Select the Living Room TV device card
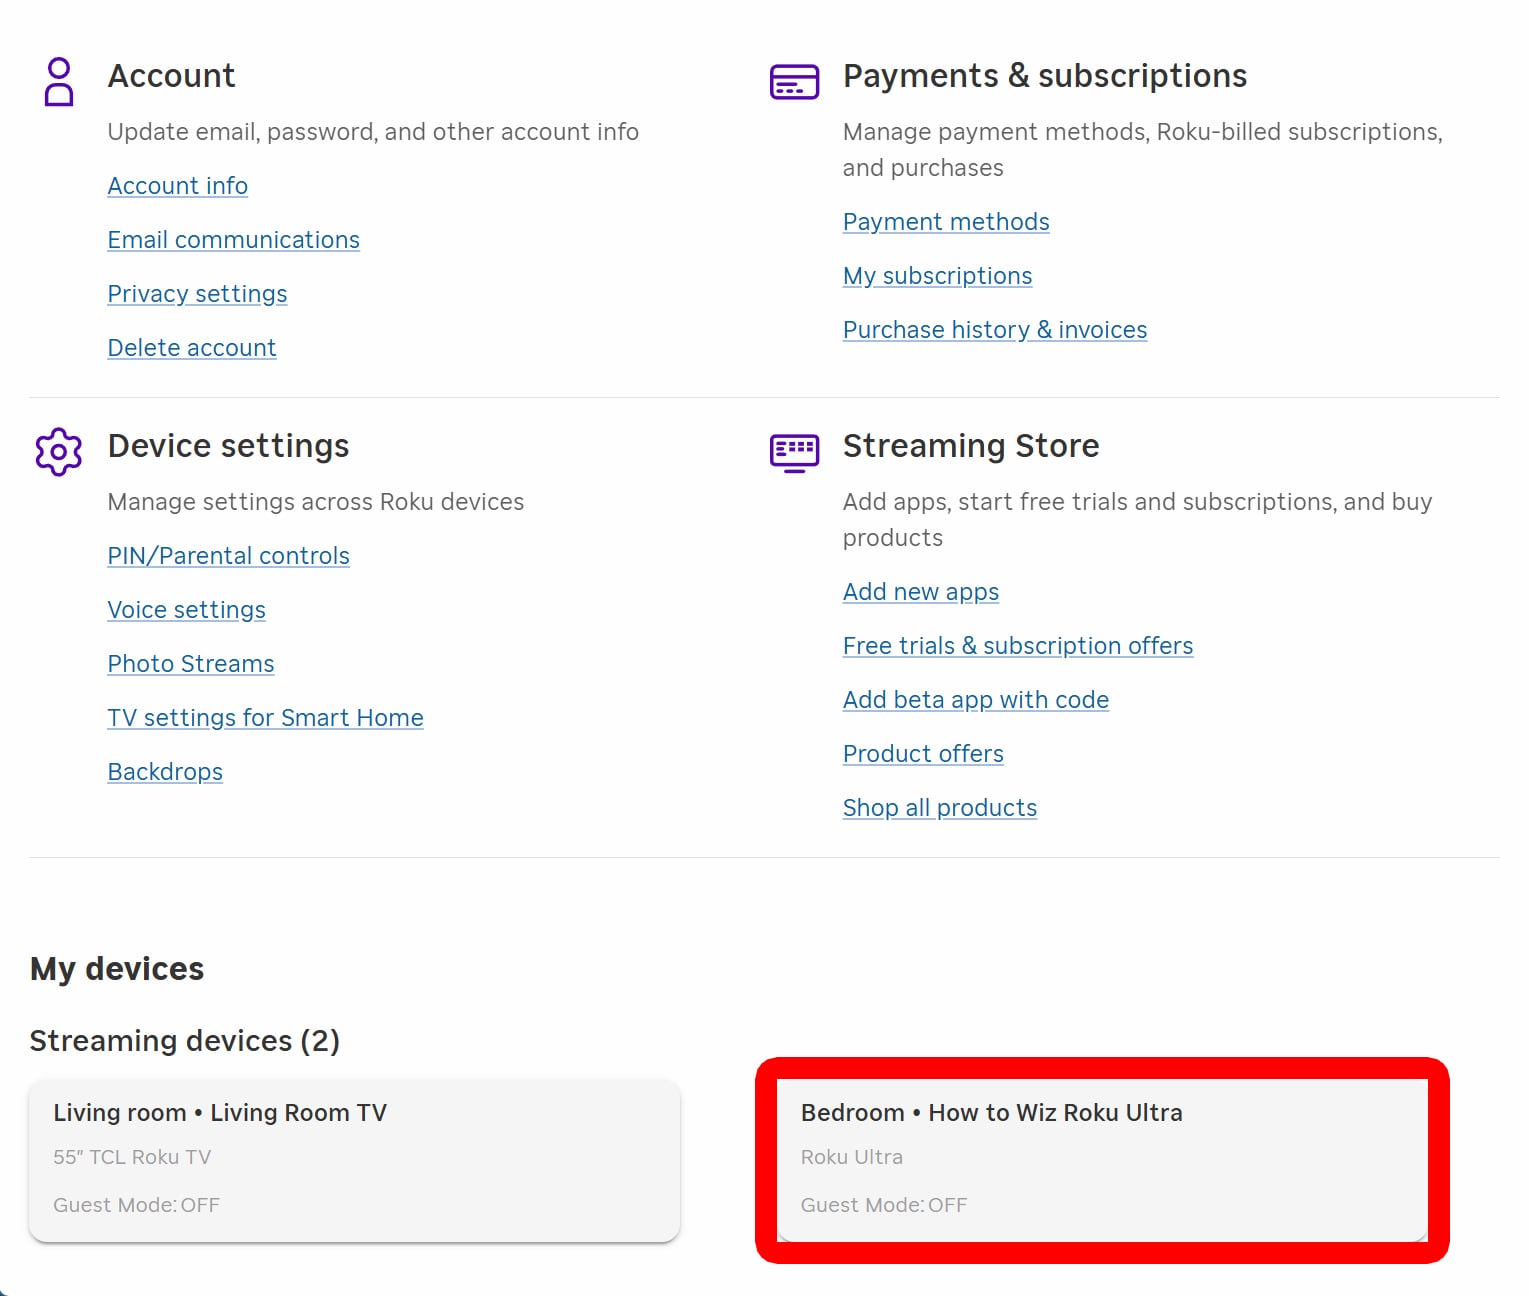Screen dimensions: 1529x1296 354,1158
